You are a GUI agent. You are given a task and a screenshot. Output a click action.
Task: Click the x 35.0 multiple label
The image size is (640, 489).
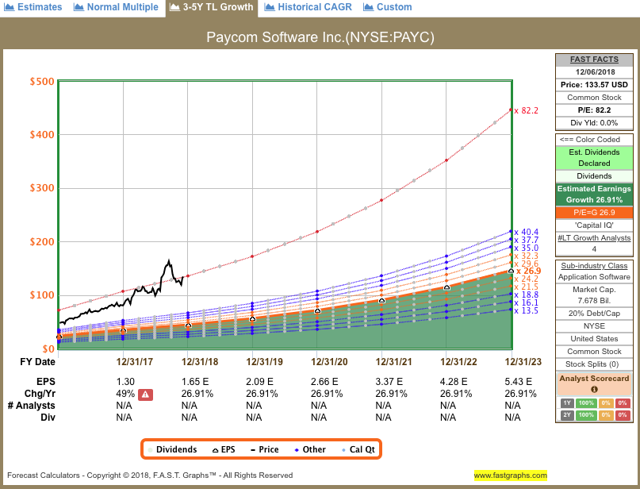(x=527, y=248)
